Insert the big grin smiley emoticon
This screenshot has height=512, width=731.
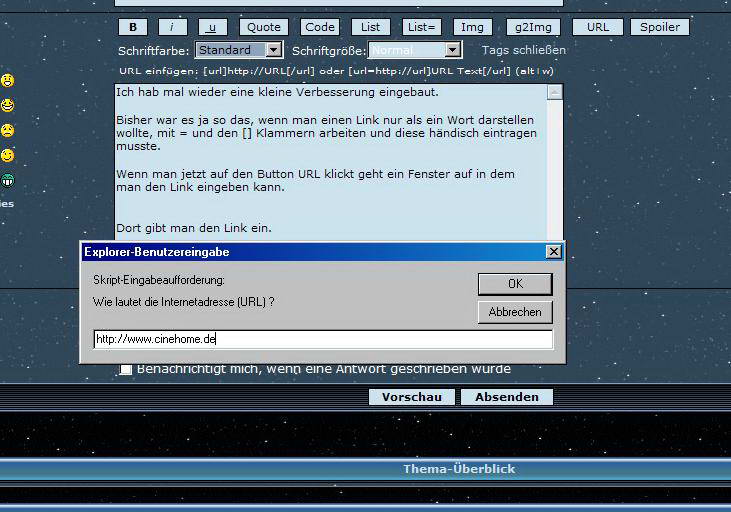click(7, 105)
